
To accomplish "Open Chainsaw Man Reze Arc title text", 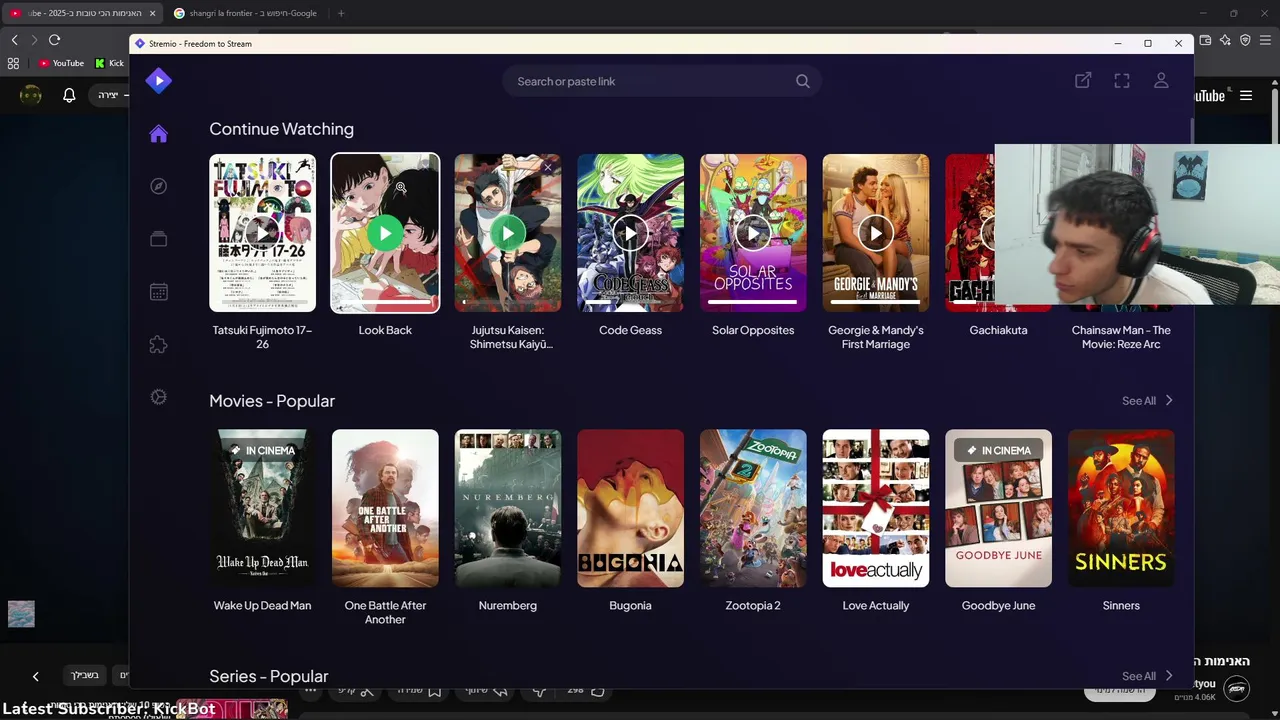I will point(1121,337).
